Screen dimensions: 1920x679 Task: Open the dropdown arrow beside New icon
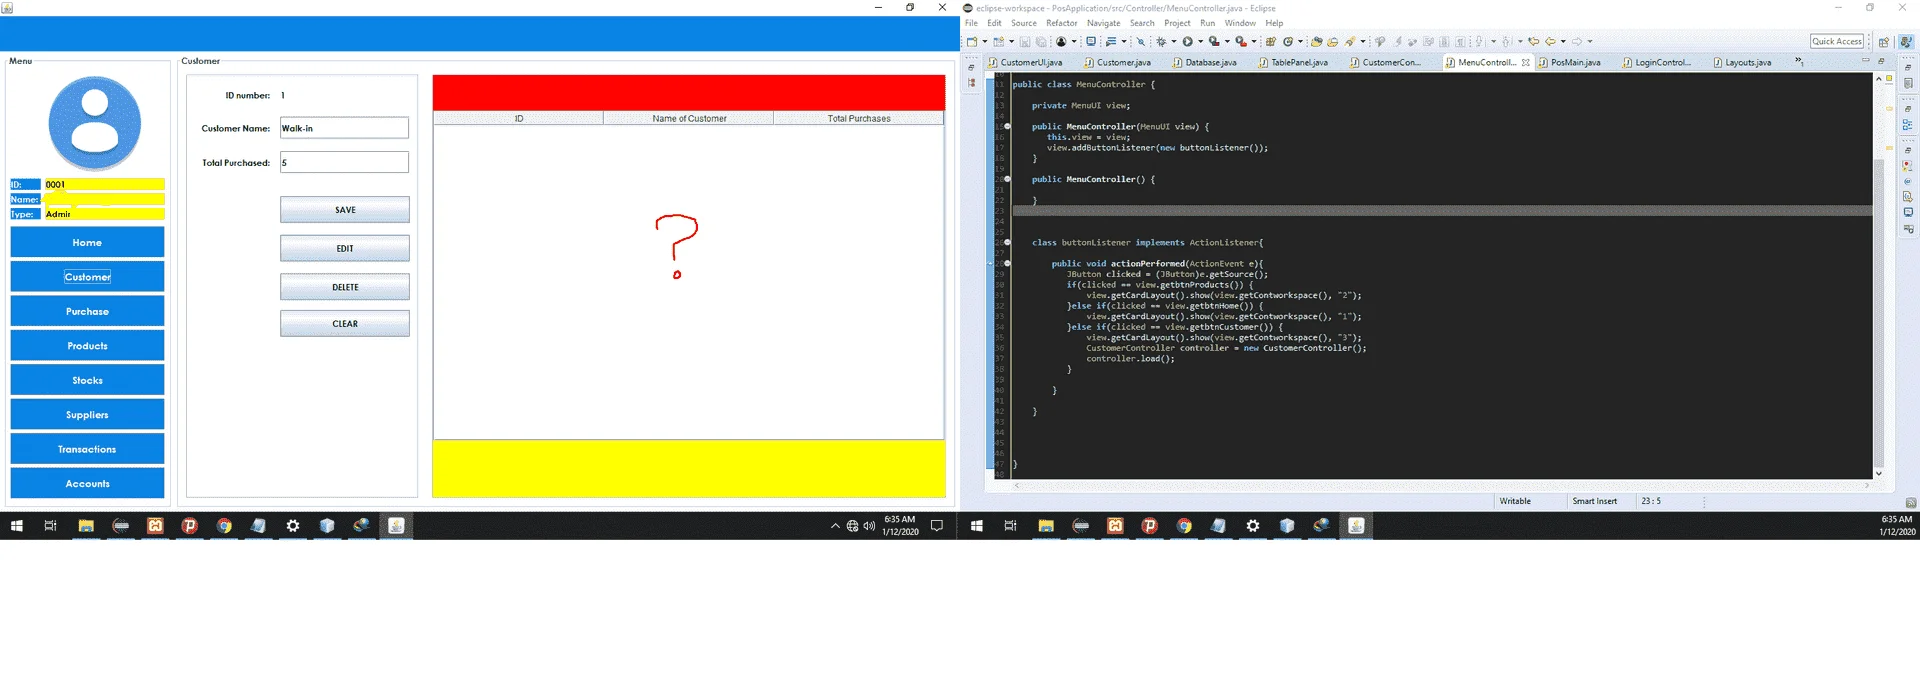pyautogui.click(x=985, y=42)
